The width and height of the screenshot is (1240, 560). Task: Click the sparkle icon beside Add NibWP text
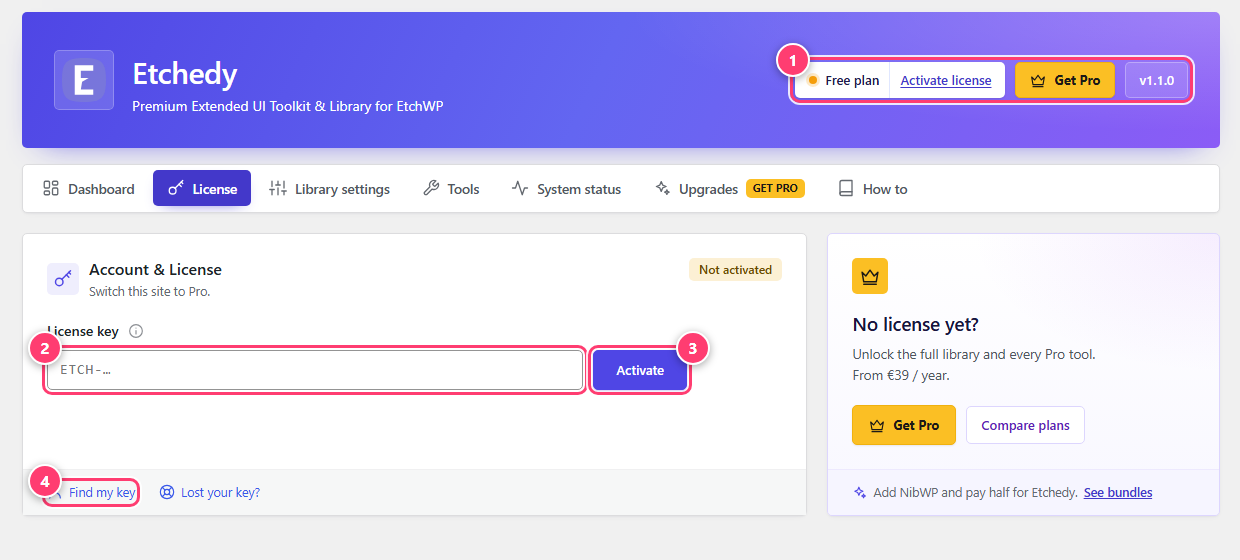pyautogui.click(x=860, y=492)
